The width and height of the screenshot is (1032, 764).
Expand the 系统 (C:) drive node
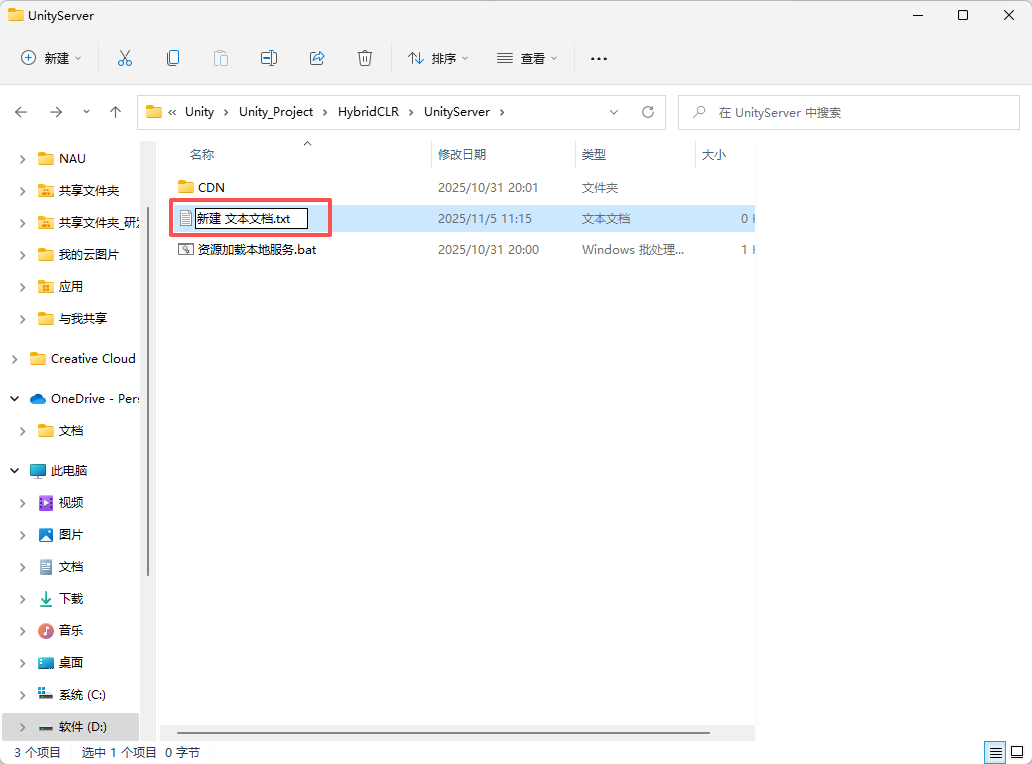22,695
